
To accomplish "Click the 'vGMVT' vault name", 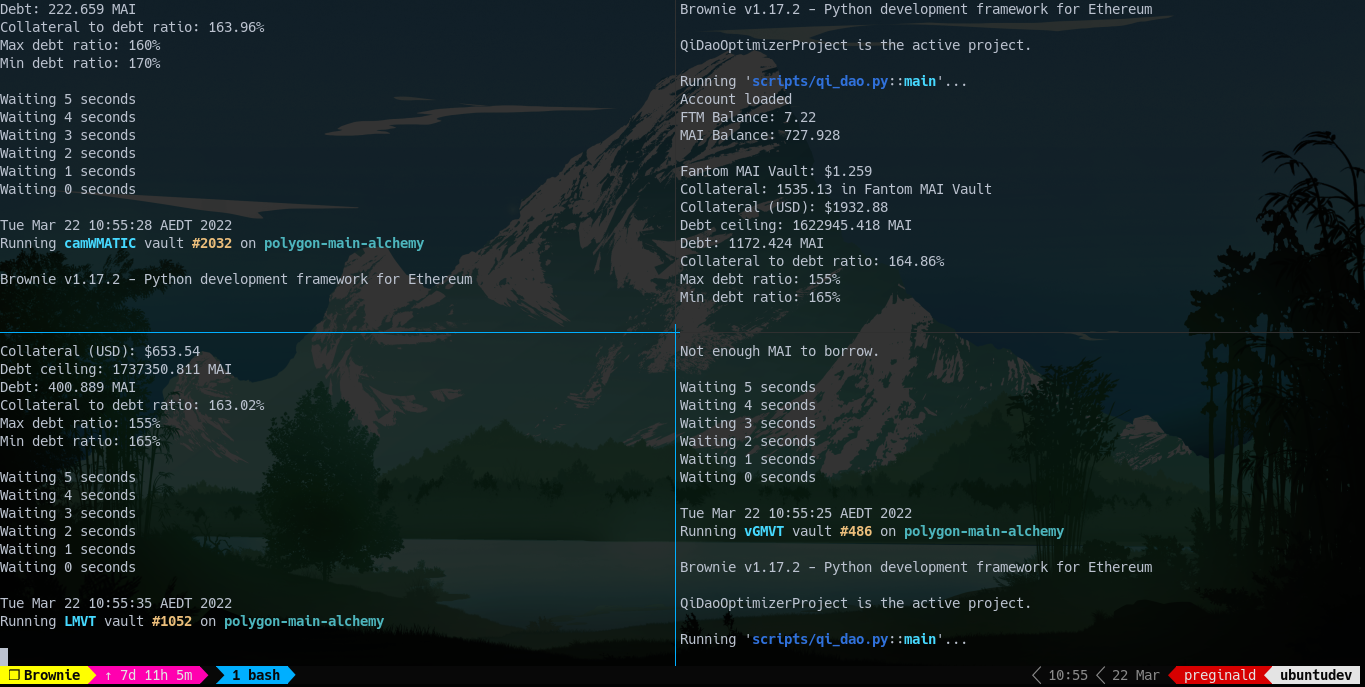I will point(764,531).
